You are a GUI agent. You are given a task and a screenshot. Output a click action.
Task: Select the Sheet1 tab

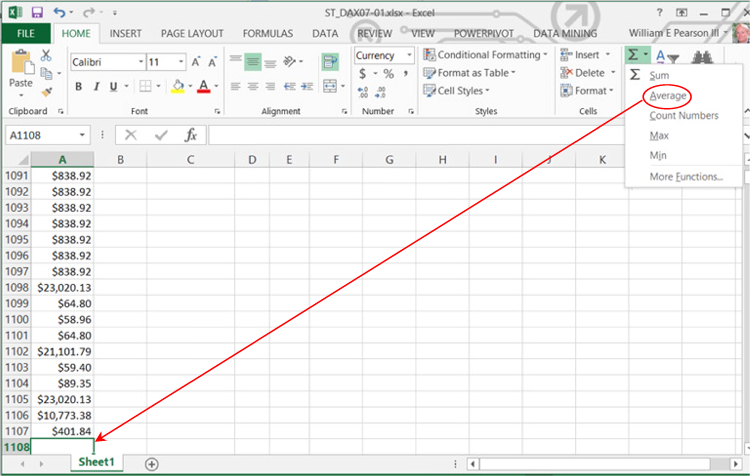pos(97,462)
